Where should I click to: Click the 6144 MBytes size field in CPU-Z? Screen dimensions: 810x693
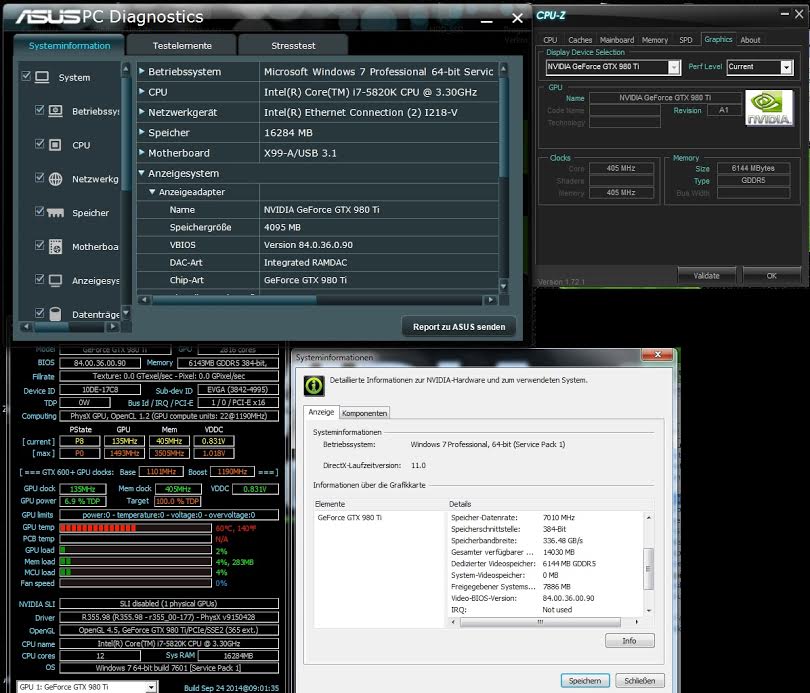(753, 168)
